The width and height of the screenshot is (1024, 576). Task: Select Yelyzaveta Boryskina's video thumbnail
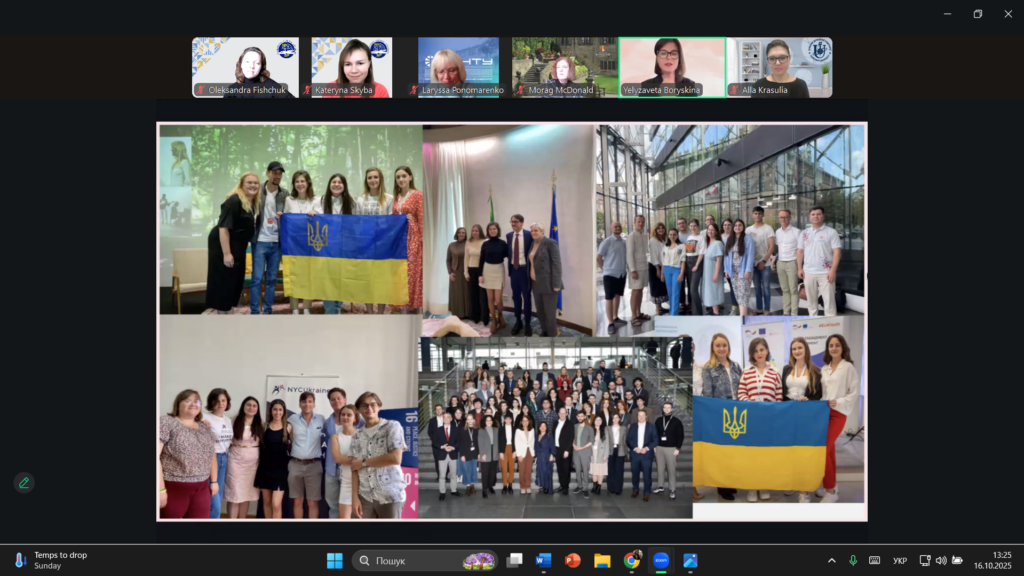click(672, 67)
